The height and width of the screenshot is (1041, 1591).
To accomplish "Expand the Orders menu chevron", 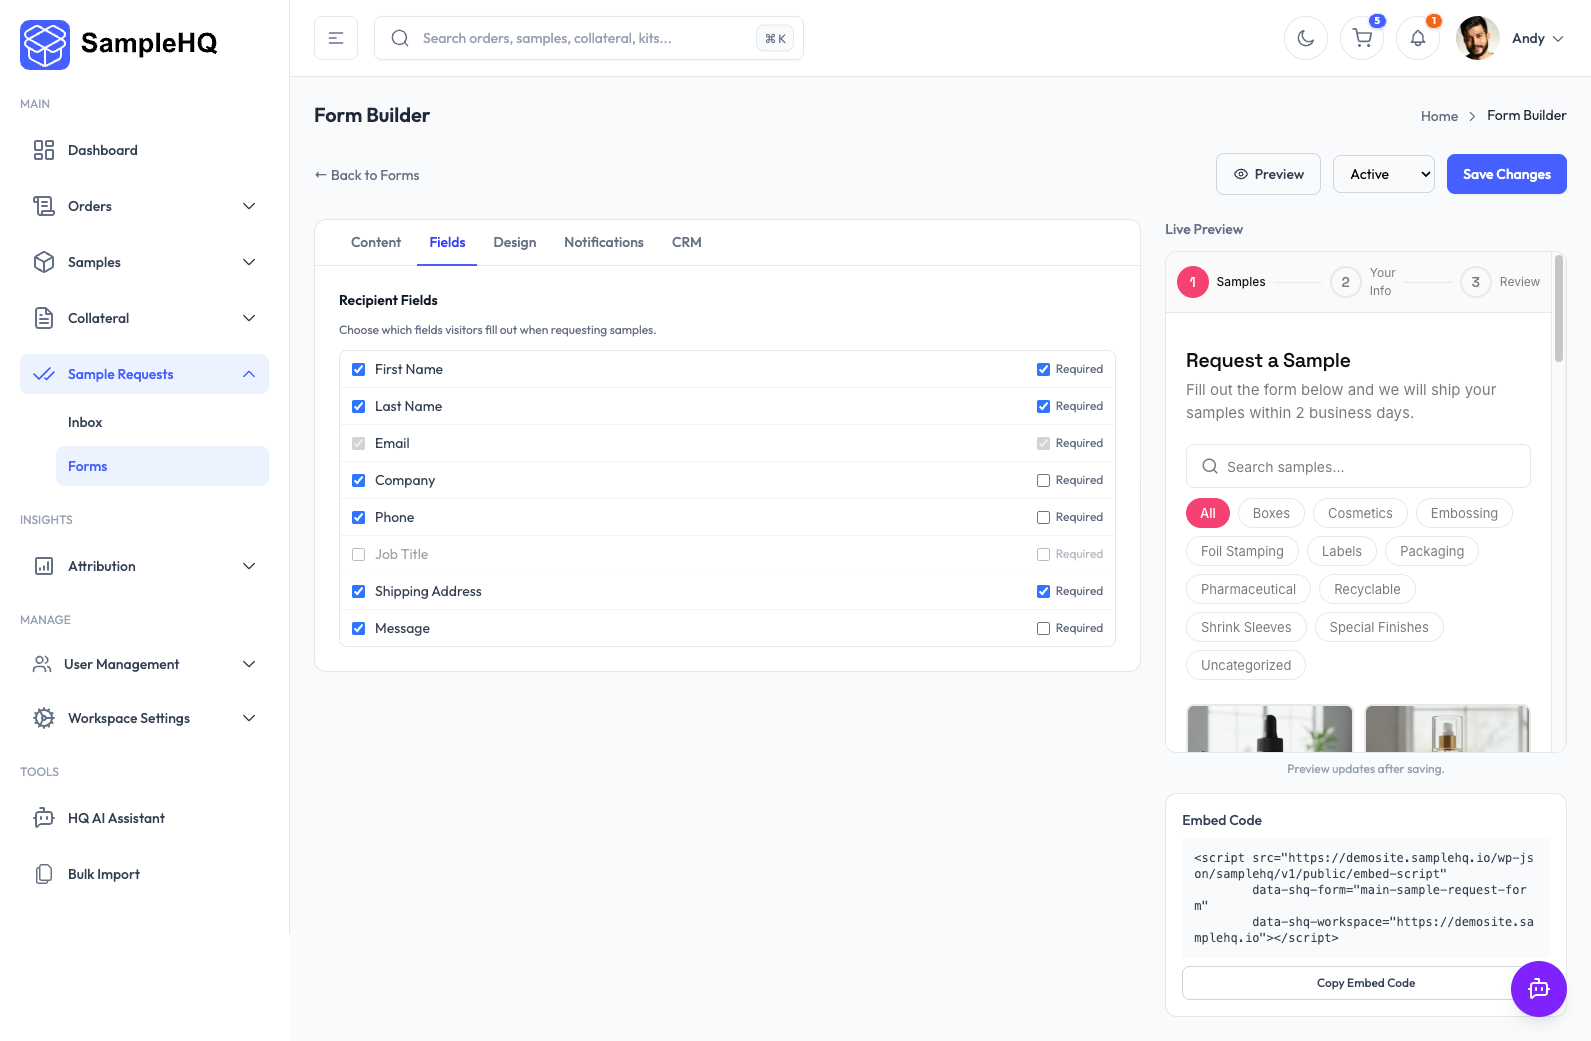I will tap(249, 206).
